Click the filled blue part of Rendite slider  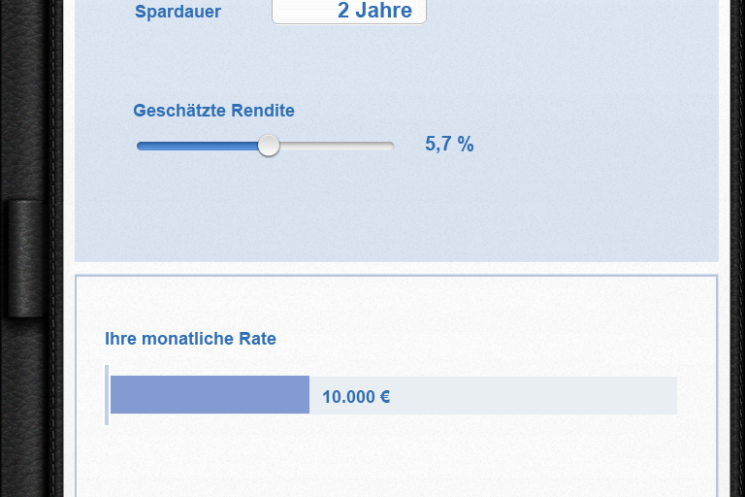(198, 146)
